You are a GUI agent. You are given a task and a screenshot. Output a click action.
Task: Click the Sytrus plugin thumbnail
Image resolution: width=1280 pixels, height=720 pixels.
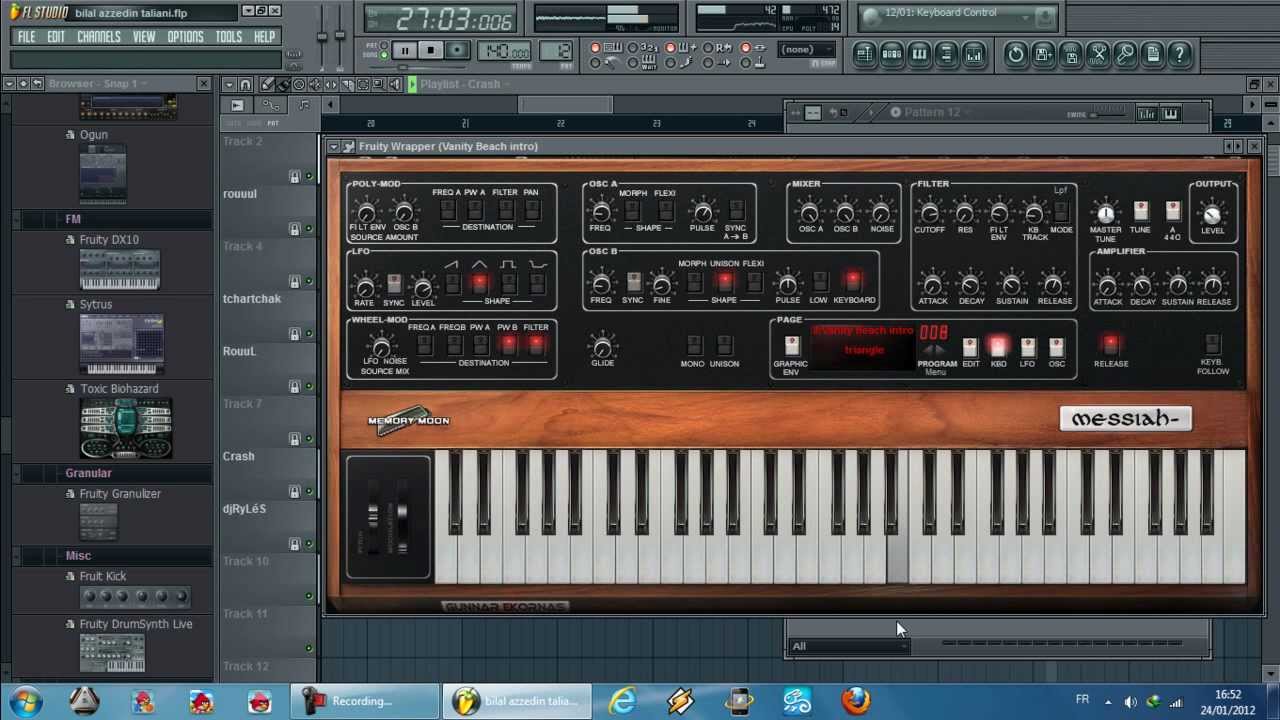122,343
